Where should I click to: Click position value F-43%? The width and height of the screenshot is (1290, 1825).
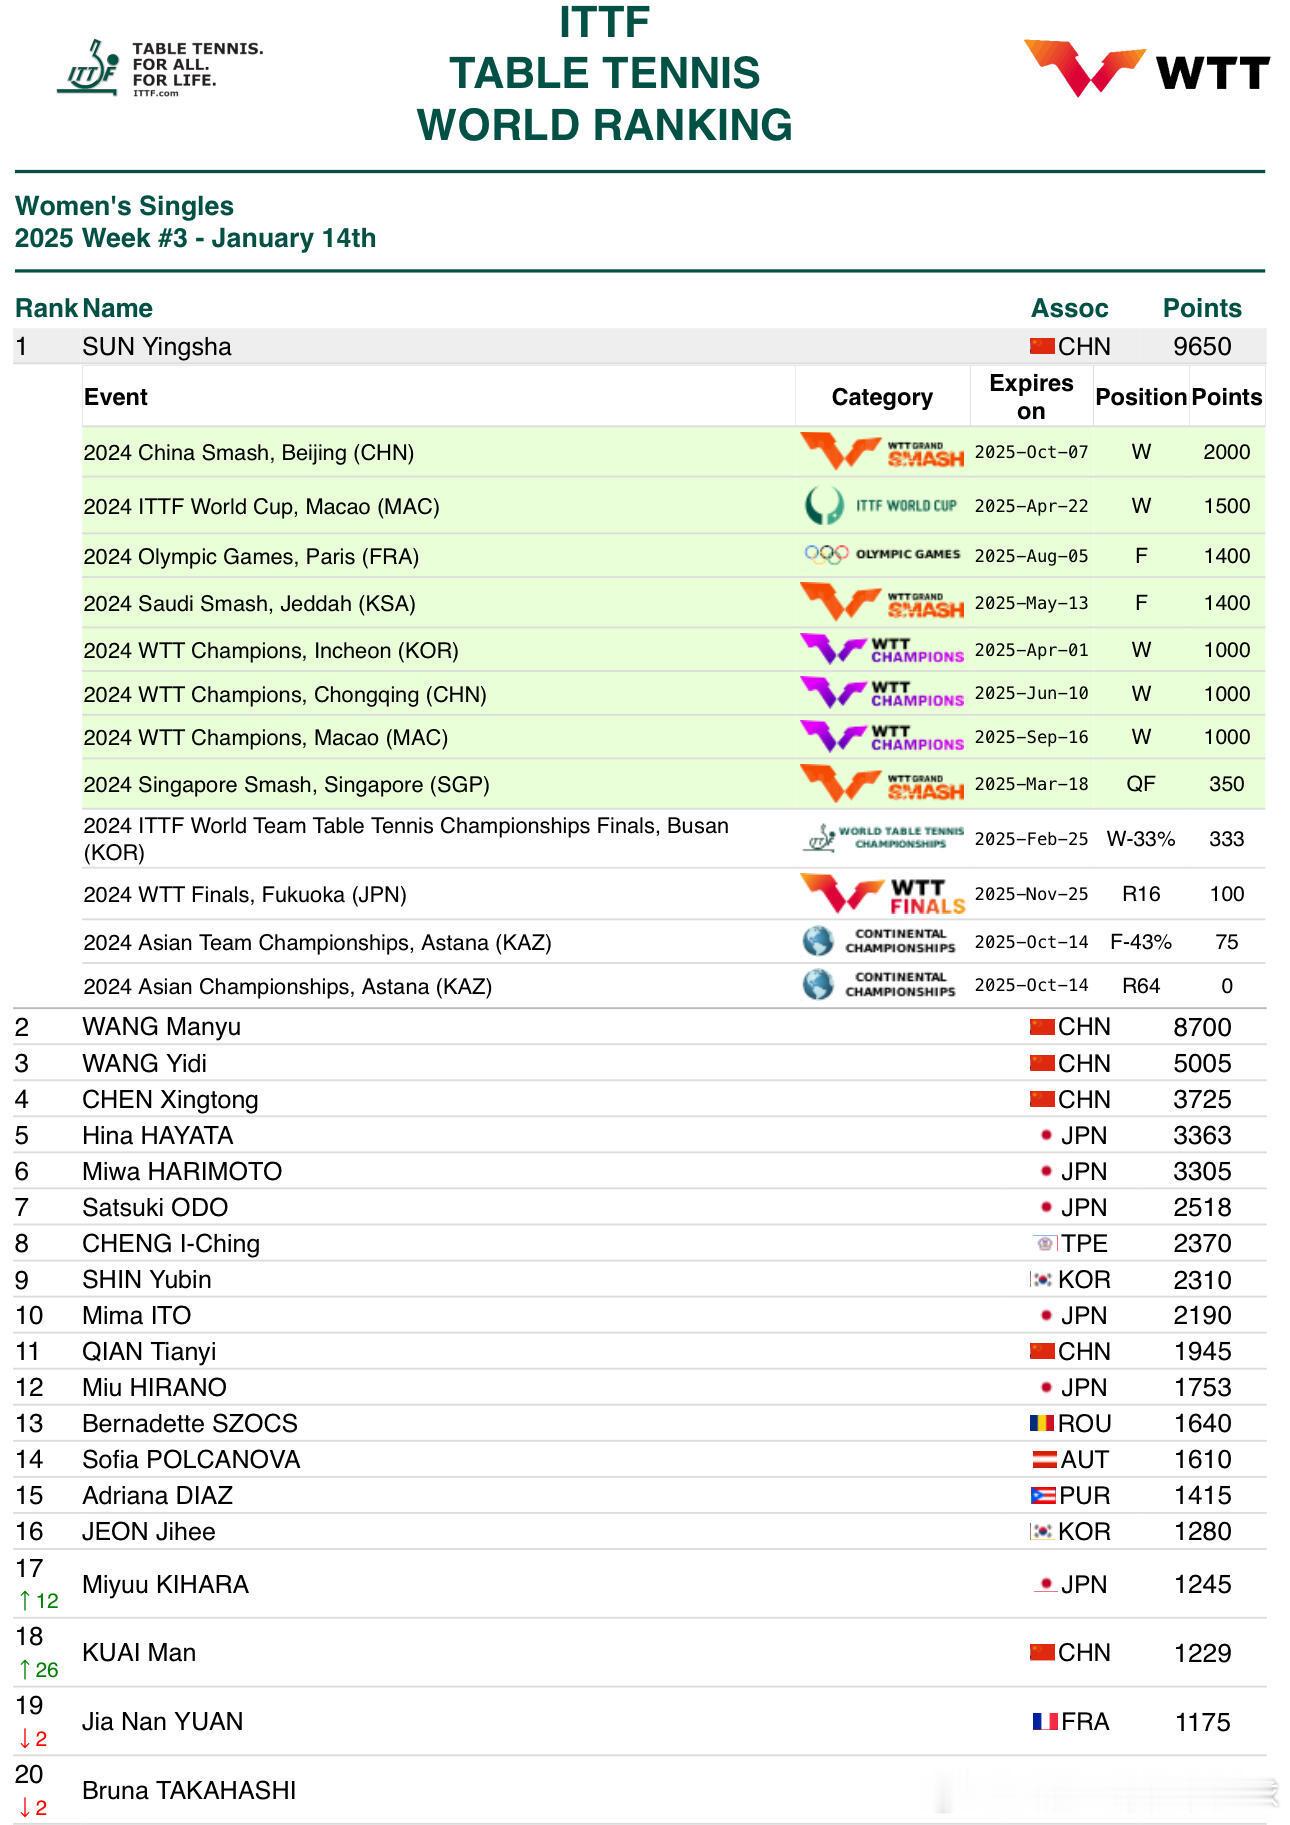(x=1141, y=942)
